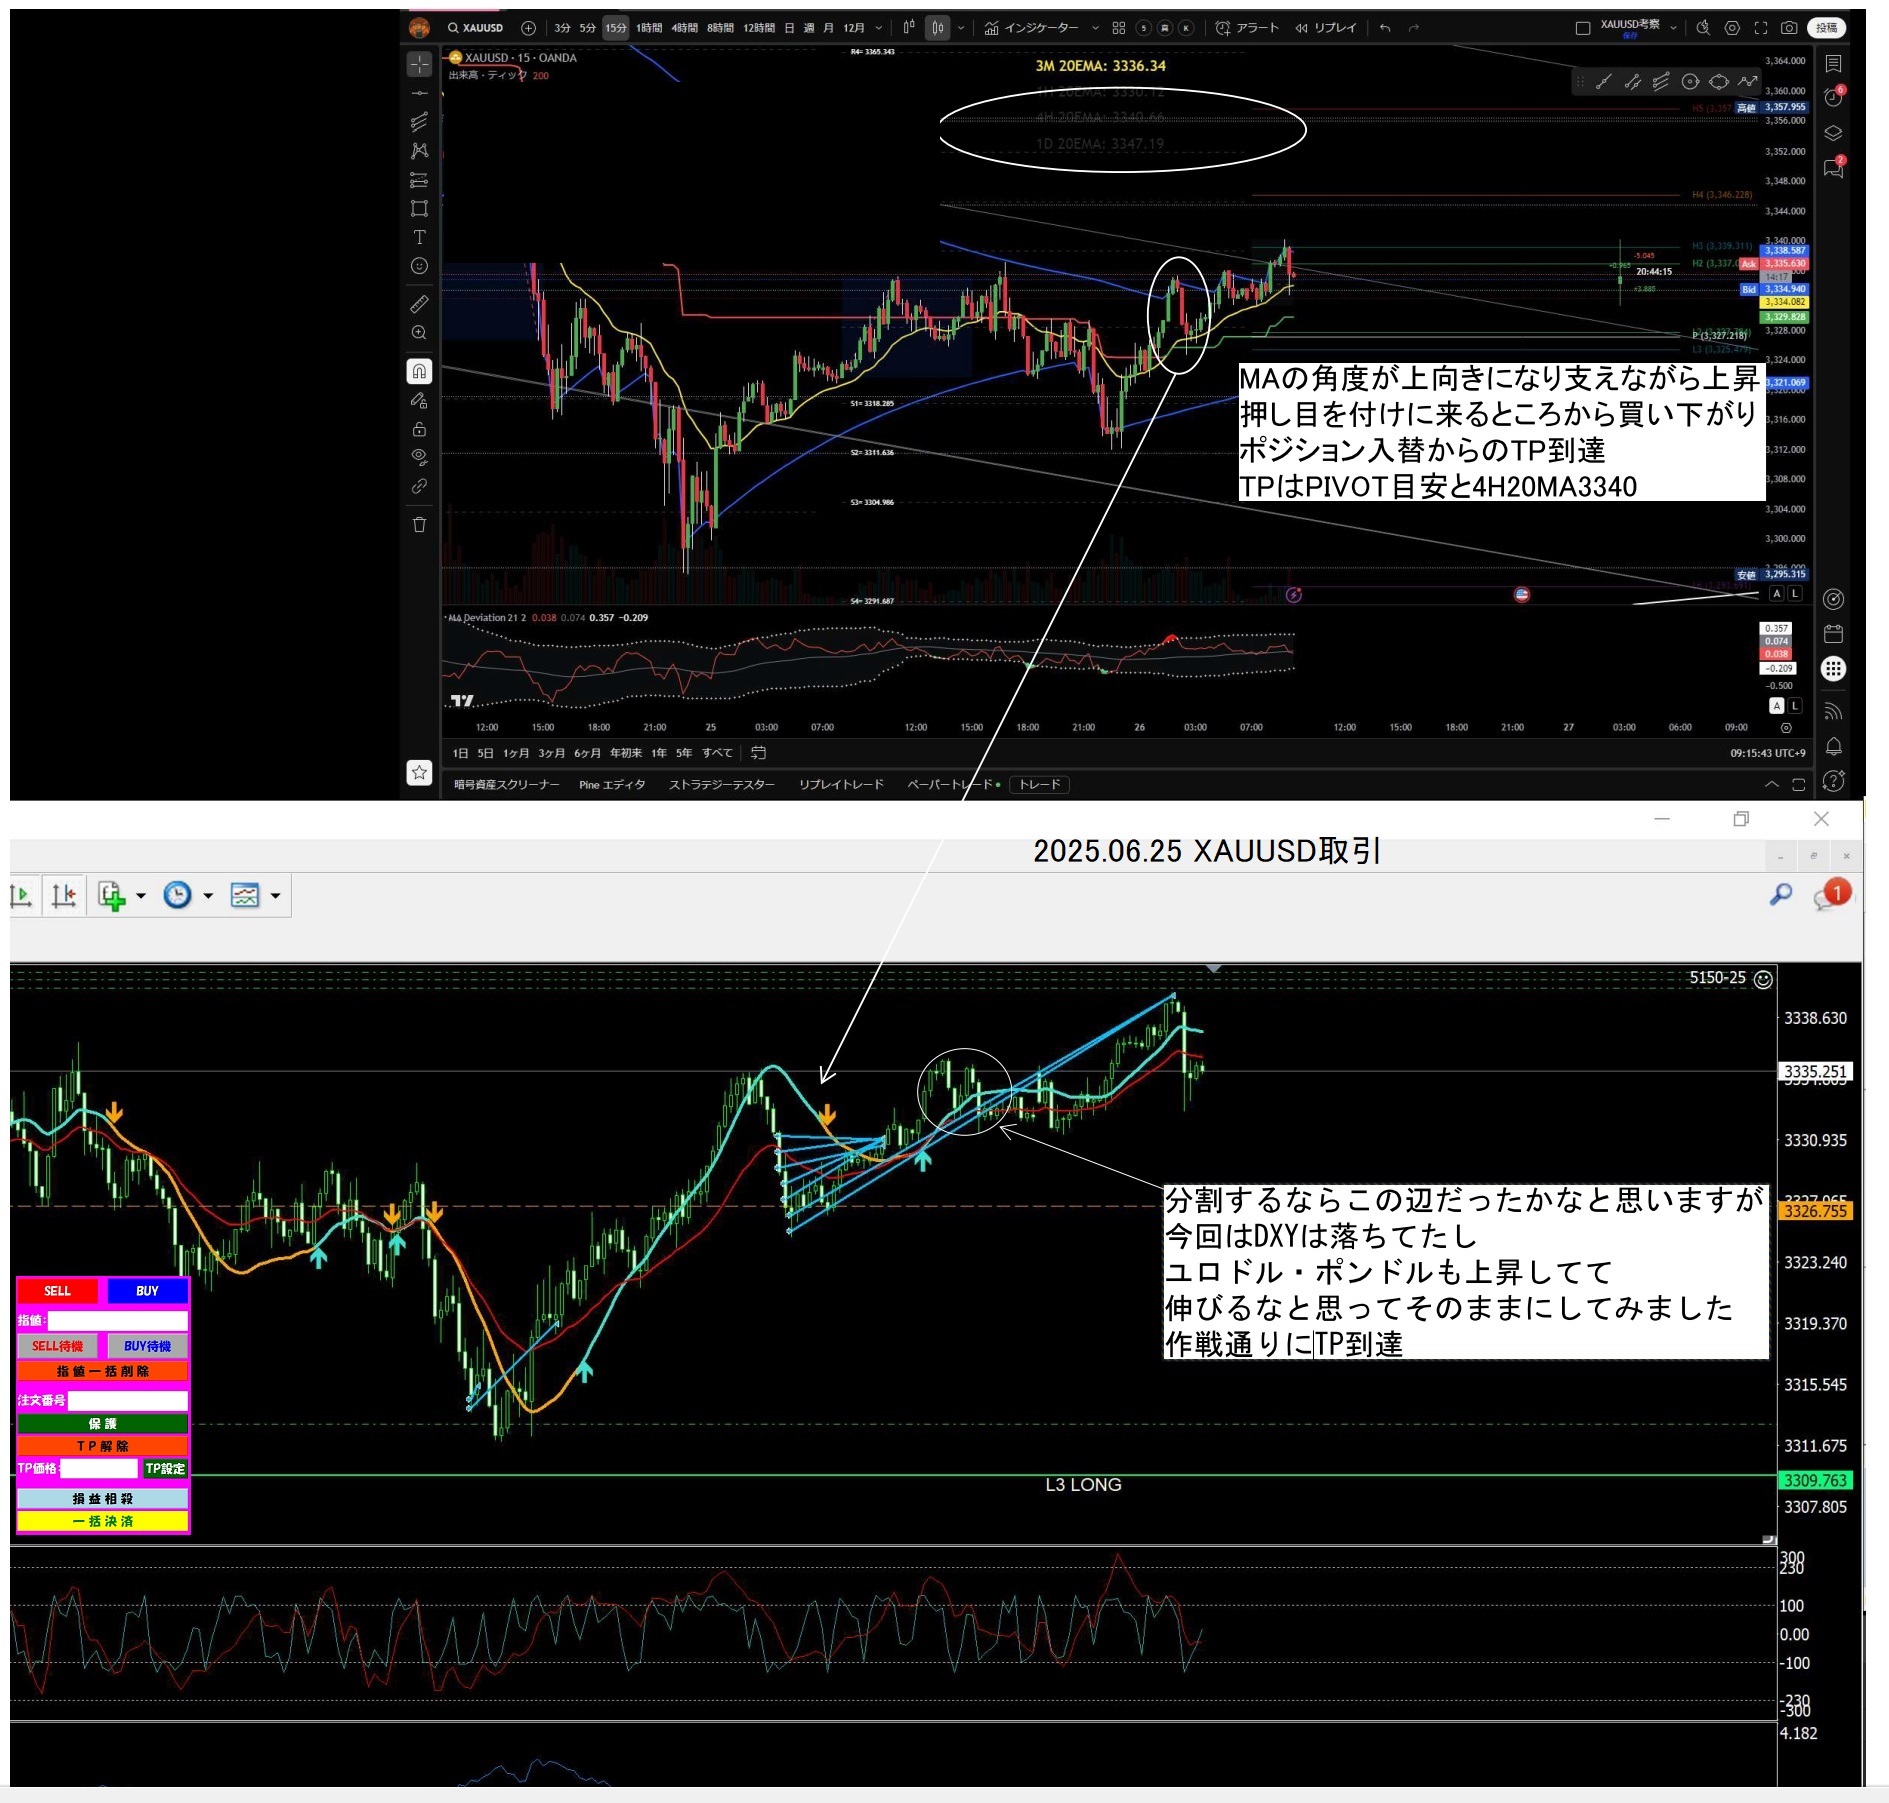Screen dimensions: 1889x1803
Task: Set date range to 1ヶ月
Action: point(516,753)
